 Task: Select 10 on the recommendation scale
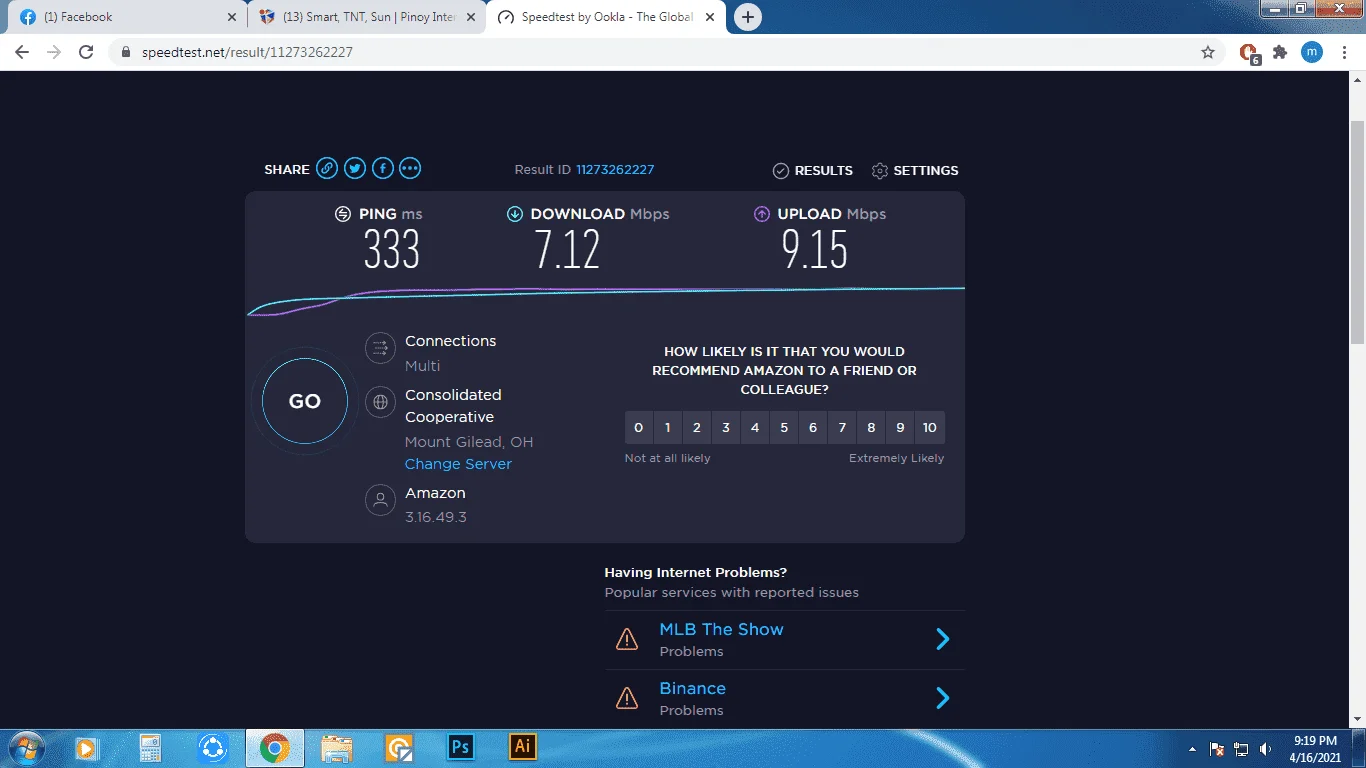point(930,427)
